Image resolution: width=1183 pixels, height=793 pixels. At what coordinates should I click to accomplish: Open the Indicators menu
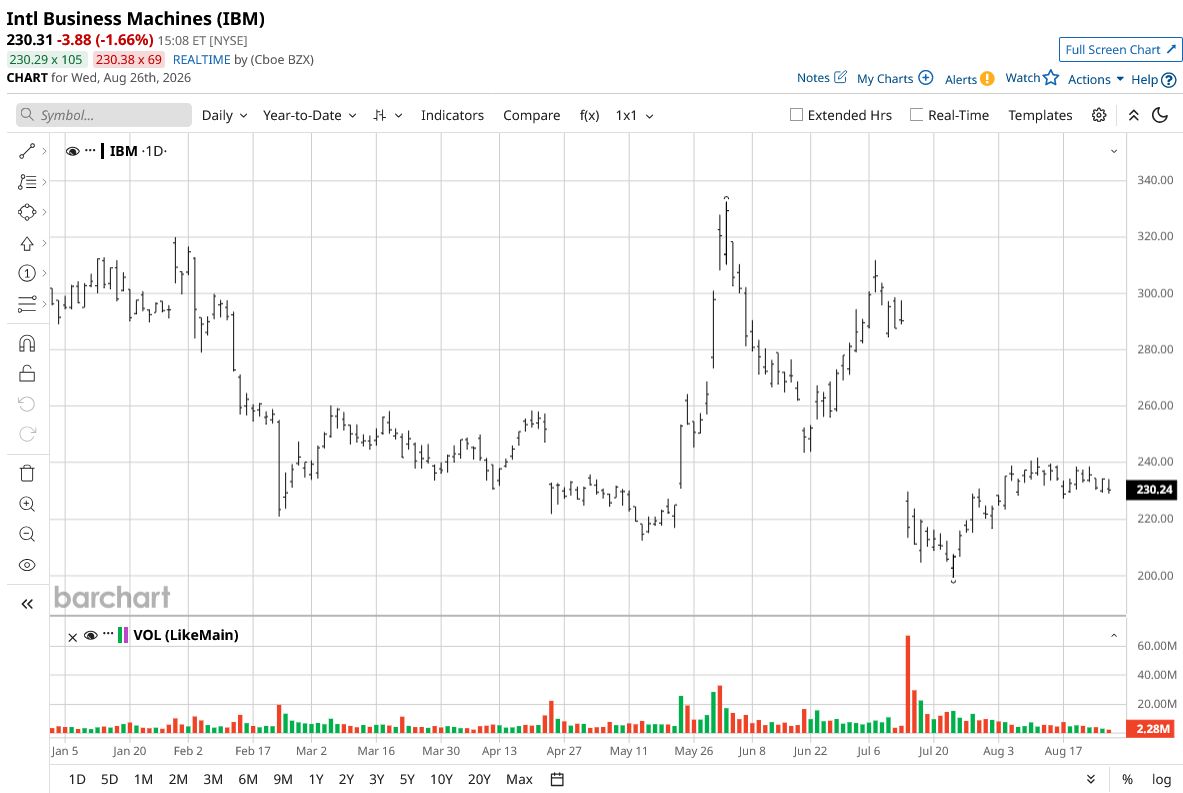(x=452, y=115)
